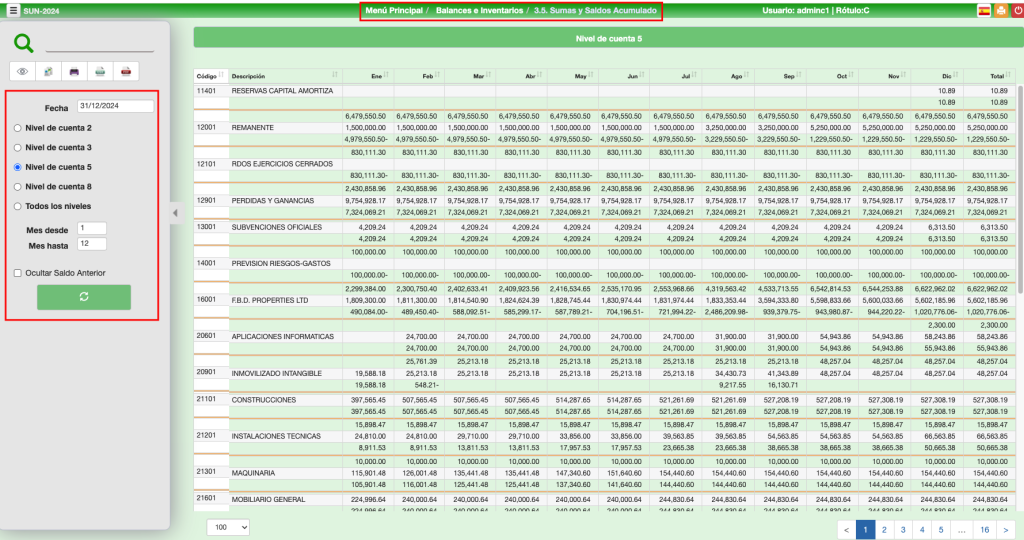
Task: Collapse the left filter panel with arrow
Action: coord(174,212)
